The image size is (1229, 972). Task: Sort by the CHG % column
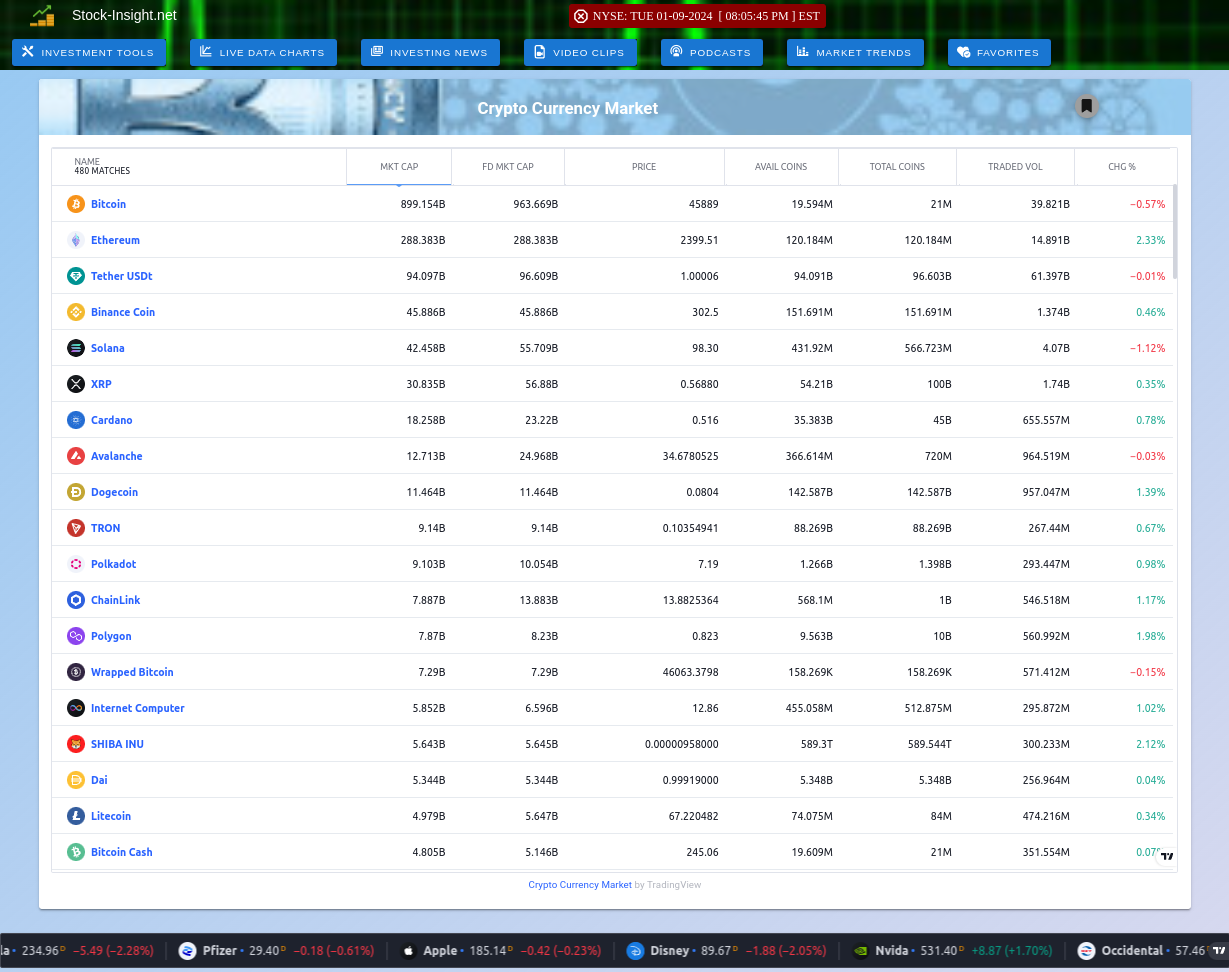tap(1122, 167)
